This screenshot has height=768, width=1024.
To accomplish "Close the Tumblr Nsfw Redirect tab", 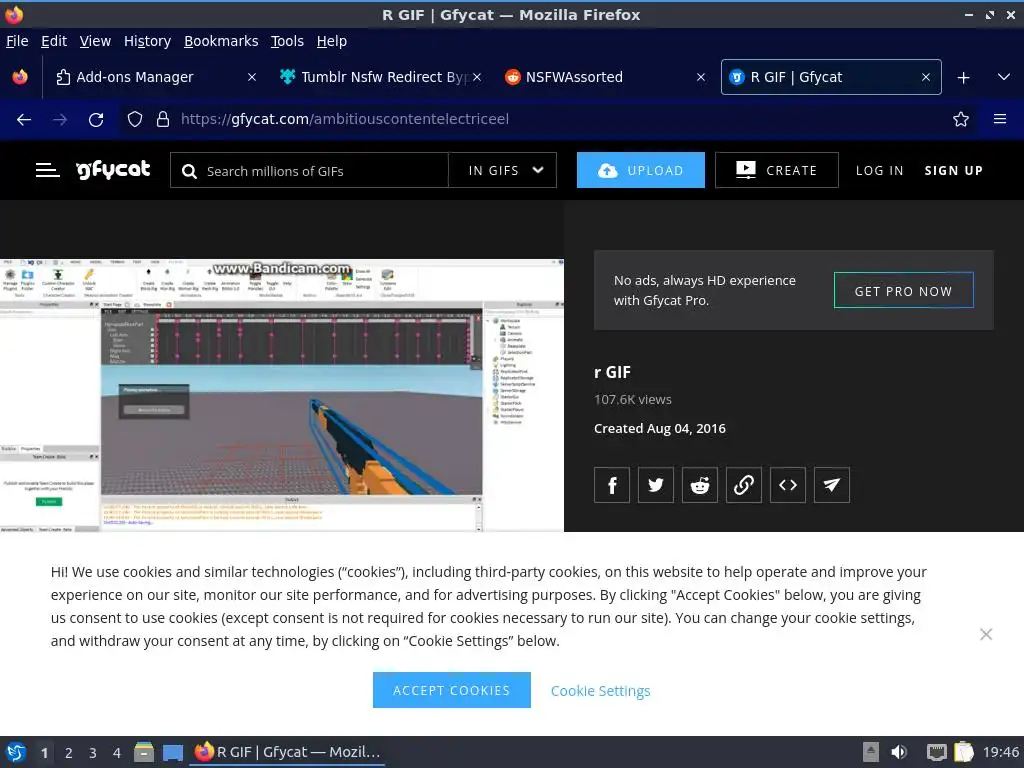I will [x=477, y=77].
